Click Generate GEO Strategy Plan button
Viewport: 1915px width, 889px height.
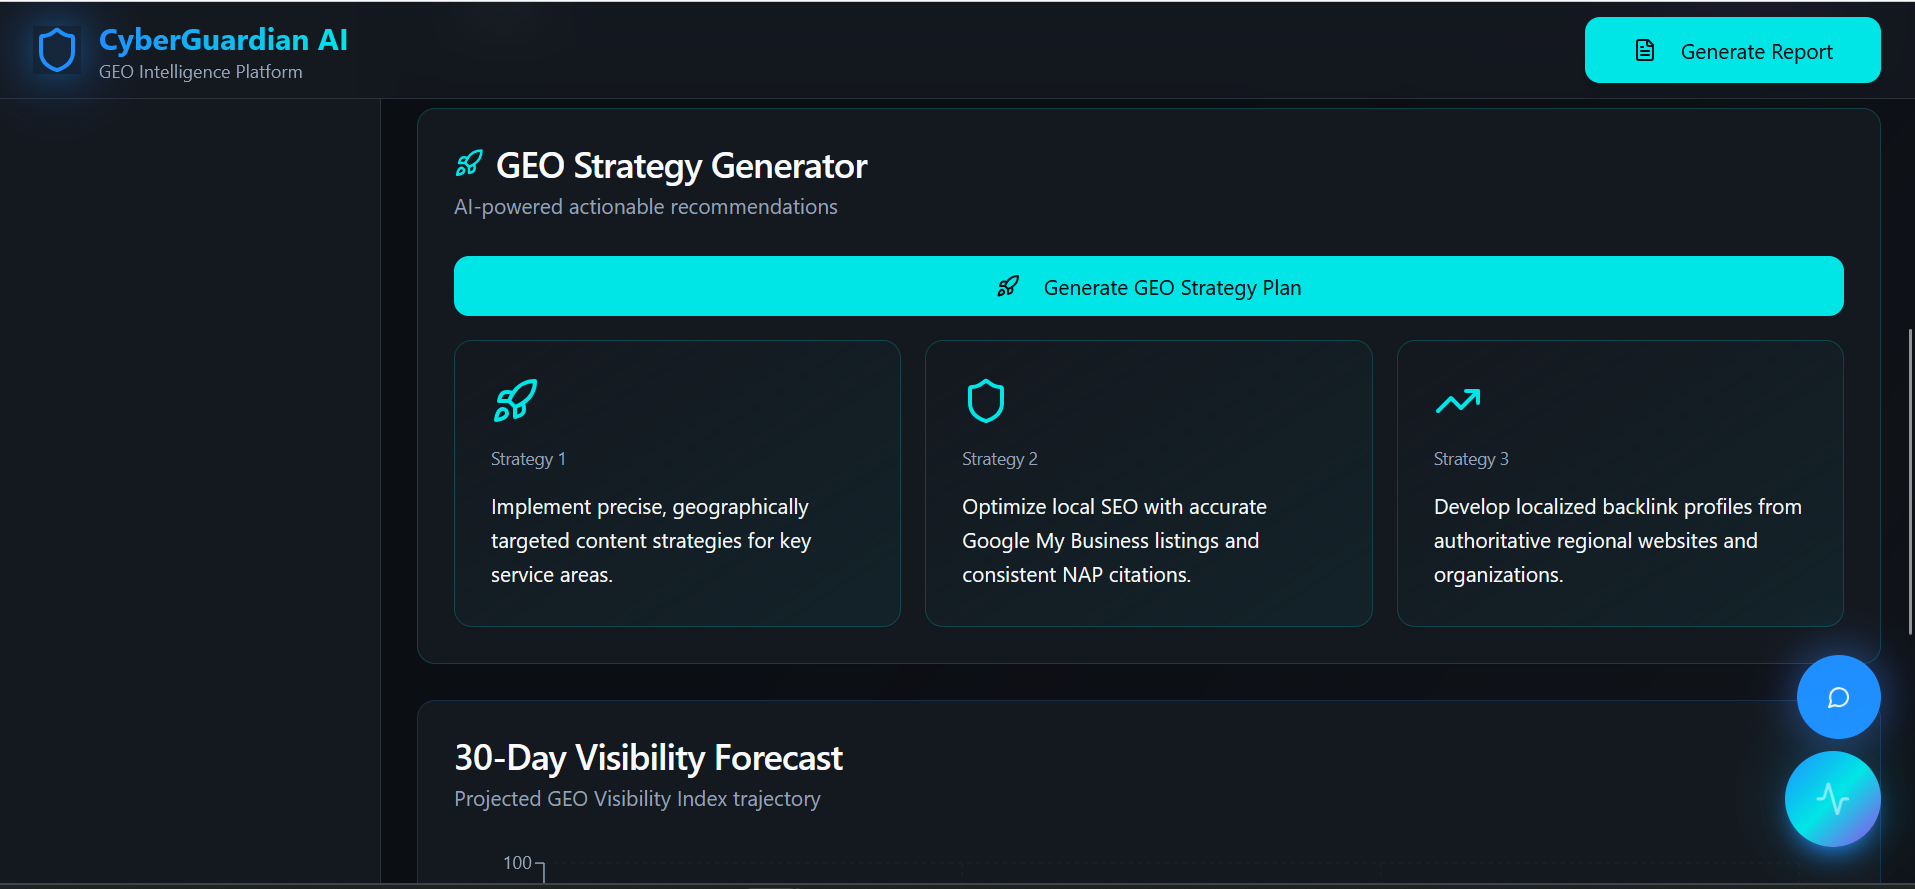click(x=1148, y=286)
